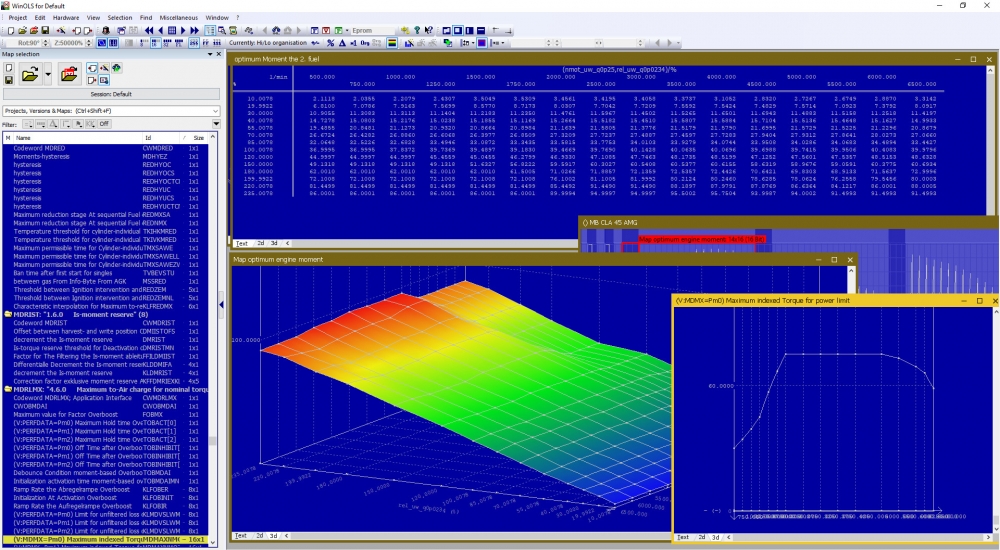Jump to the next map with fast-forward arrow

[193, 31]
